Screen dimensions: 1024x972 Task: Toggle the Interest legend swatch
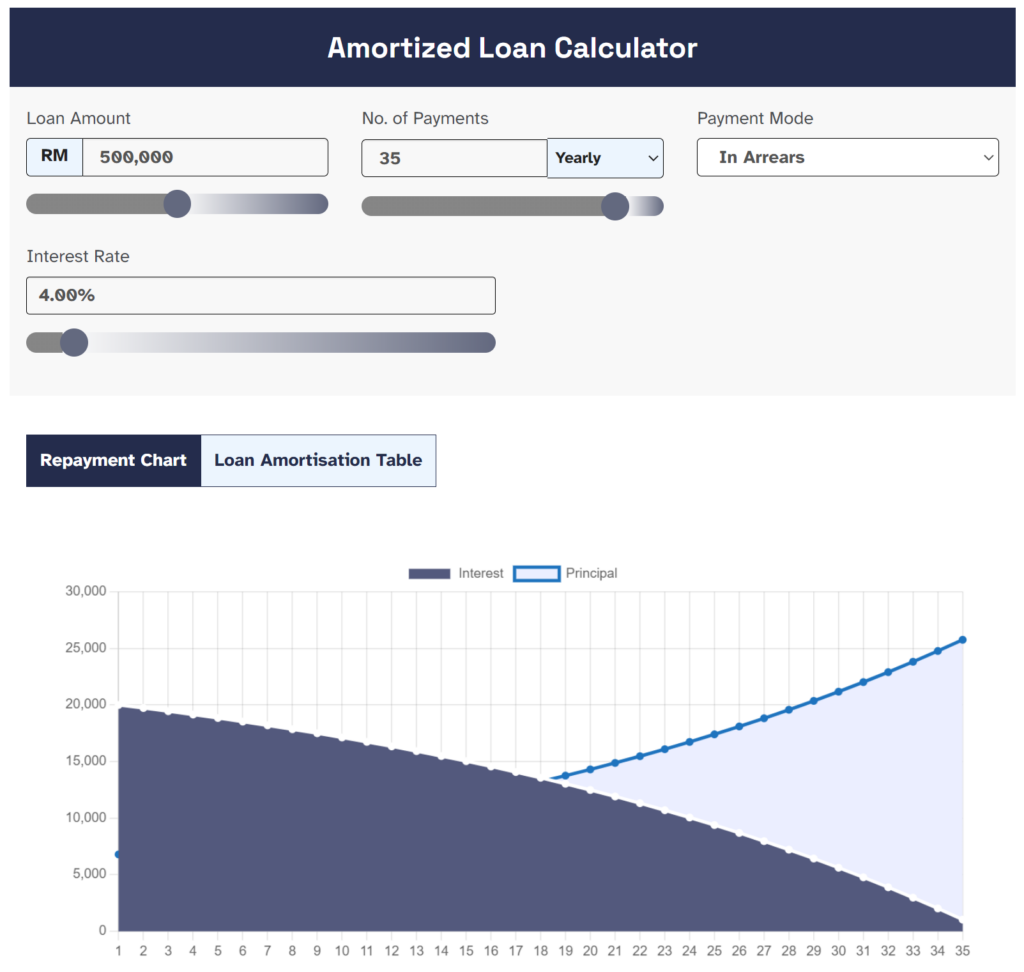(x=430, y=573)
